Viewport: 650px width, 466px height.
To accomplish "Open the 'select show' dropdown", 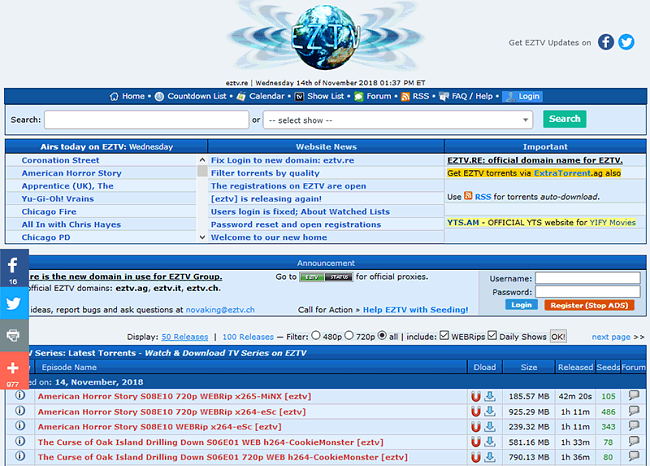I will pyautogui.click(x=398, y=120).
